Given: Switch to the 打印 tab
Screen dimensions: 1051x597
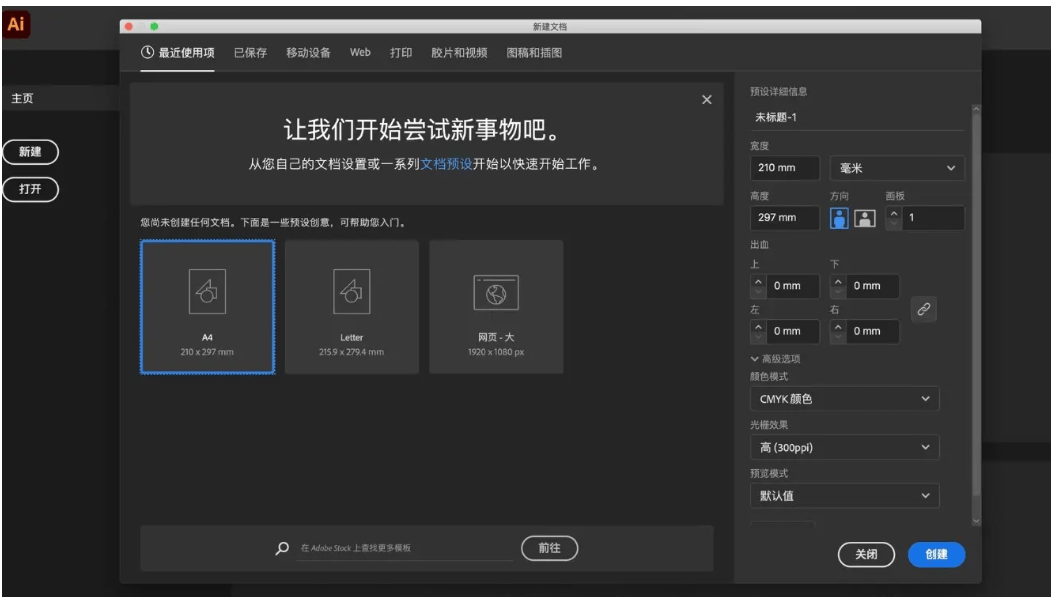Looking at the screenshot, I should point(401,52).
